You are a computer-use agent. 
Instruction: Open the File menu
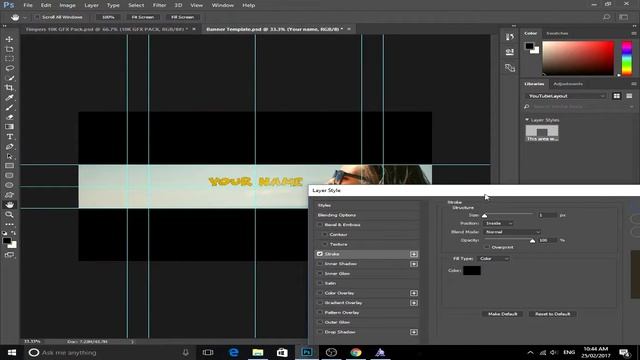tap(28, 5)
